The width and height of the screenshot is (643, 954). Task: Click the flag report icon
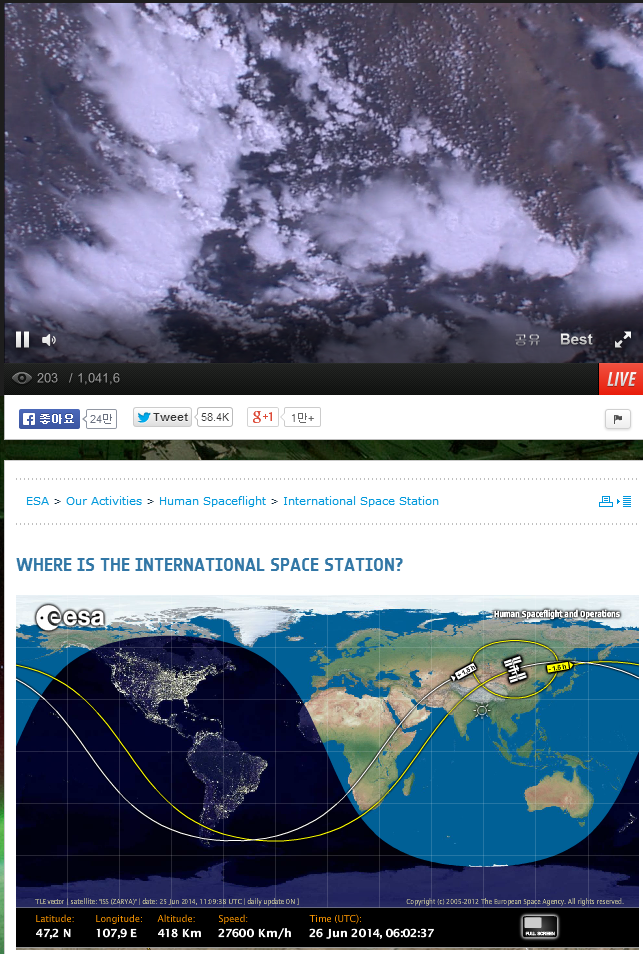pos(618,419)
